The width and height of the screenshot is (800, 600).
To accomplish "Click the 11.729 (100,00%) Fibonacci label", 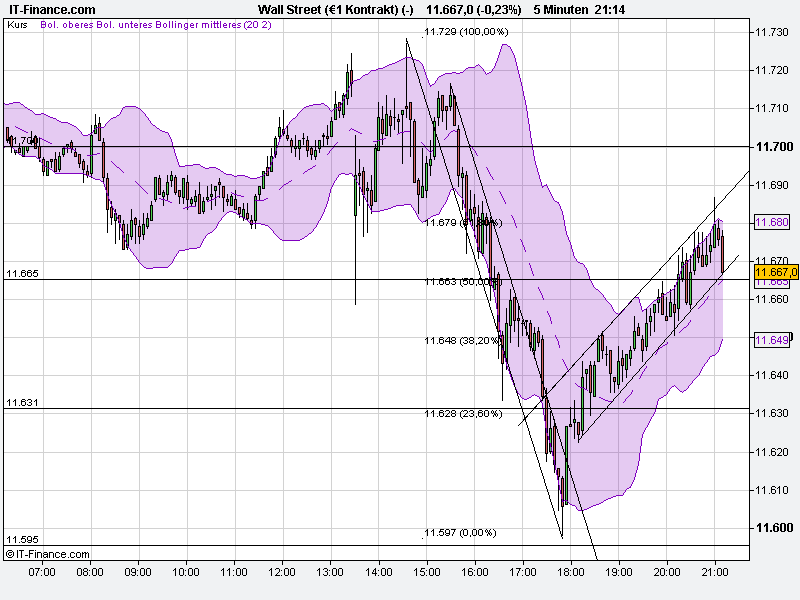I will pyautogui.click(x=465, y=33).
